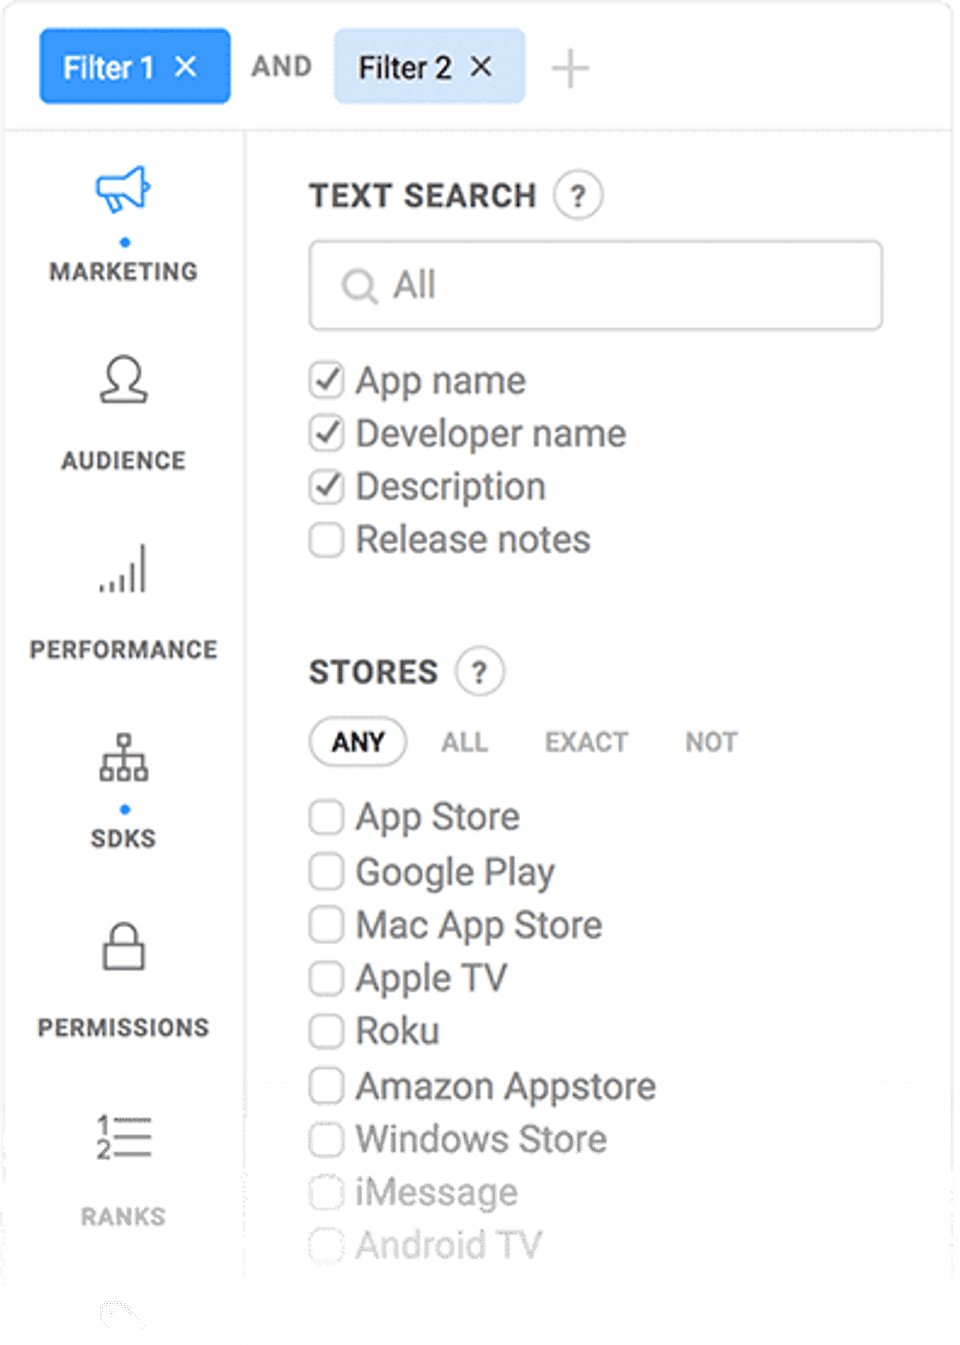This screenshot has width=960, height=1345.
Task: Select the Filter 1 tab
Action: pyautogui.click(x=108, y=67)
